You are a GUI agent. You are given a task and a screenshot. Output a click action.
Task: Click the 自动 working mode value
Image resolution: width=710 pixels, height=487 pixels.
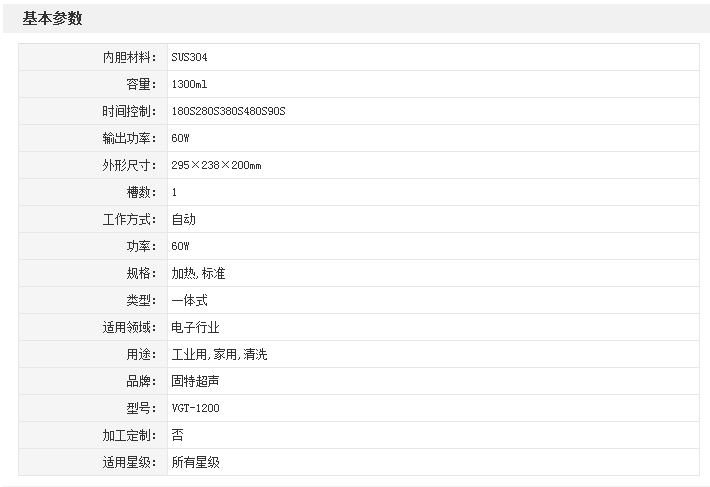pyautogui.click(x=183, y=219)
